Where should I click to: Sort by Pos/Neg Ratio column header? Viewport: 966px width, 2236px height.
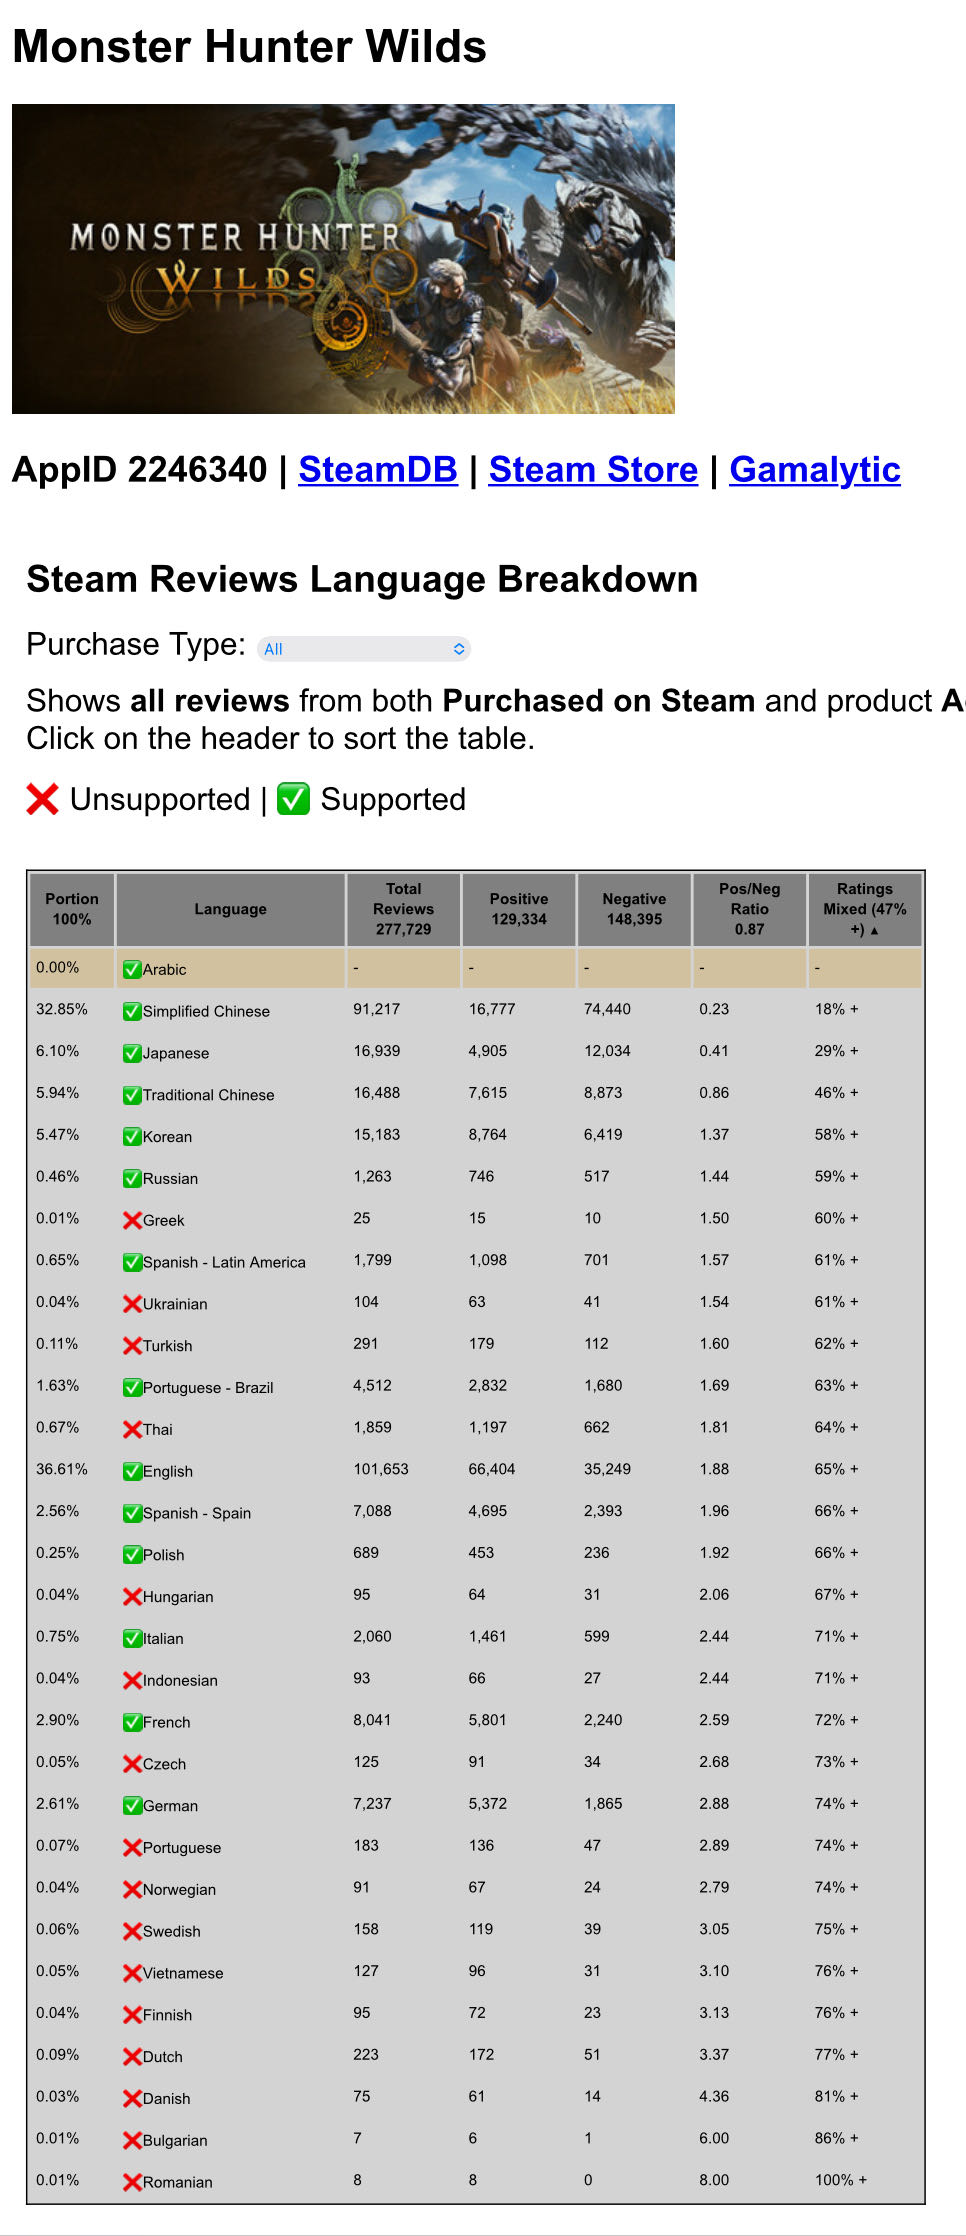click(749, 909)
